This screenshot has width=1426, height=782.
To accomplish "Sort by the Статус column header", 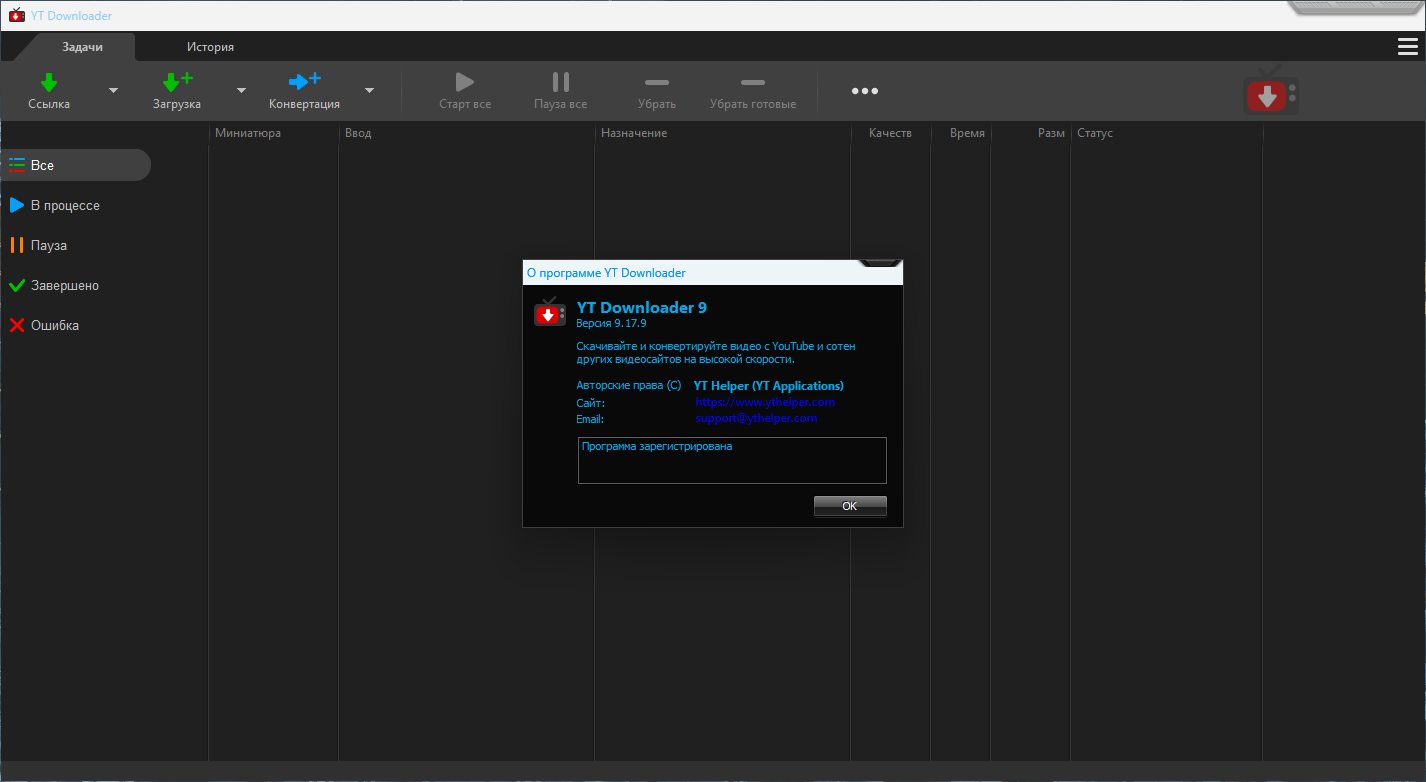I will click(1166, 133).
